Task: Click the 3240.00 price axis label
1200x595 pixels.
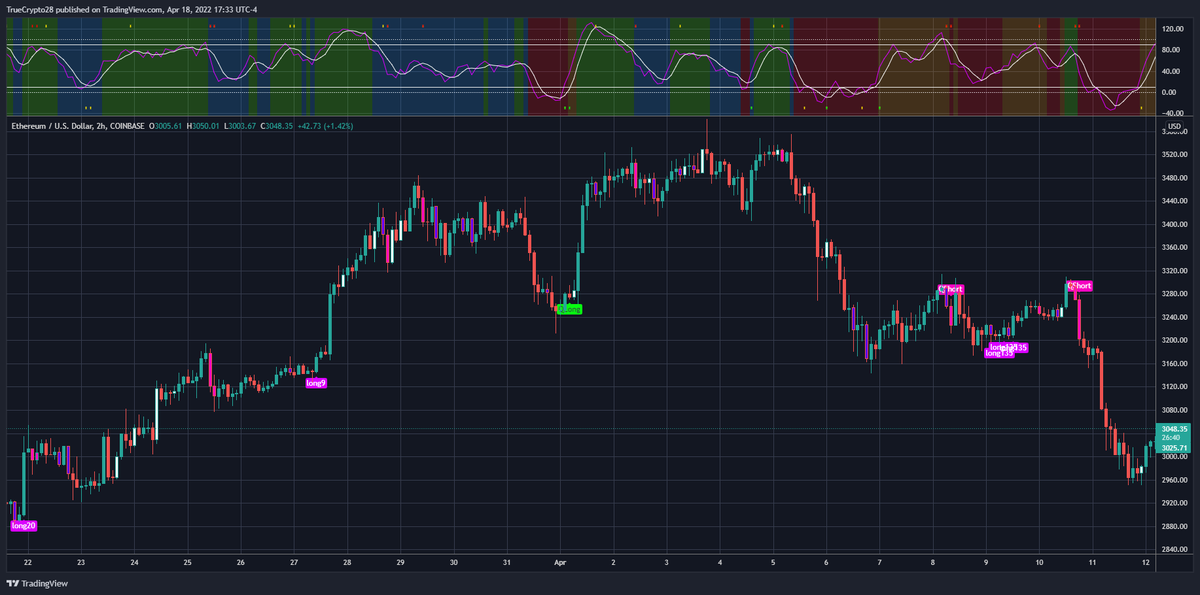Action: [x=1174, y=317]
